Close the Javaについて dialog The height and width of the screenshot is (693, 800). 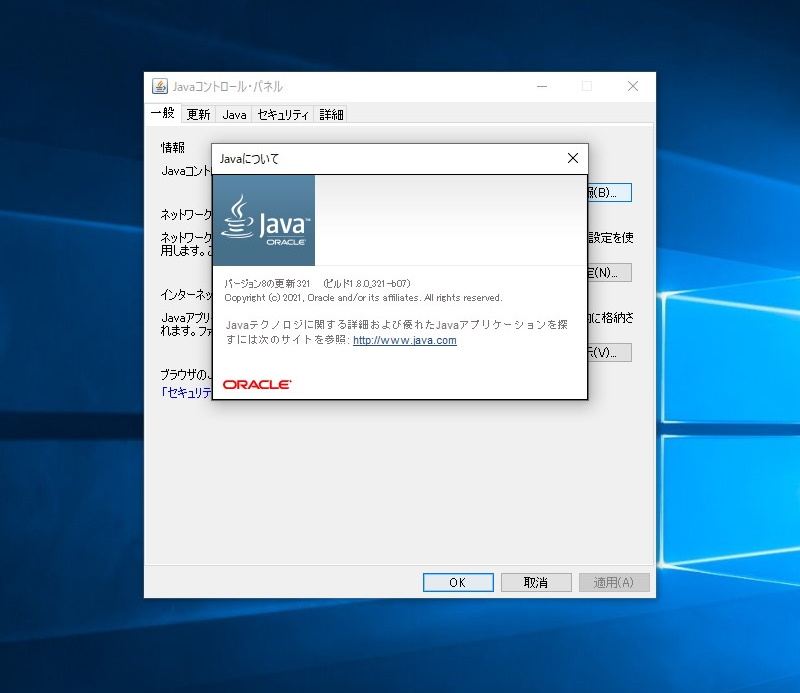[x=572, y=158]
